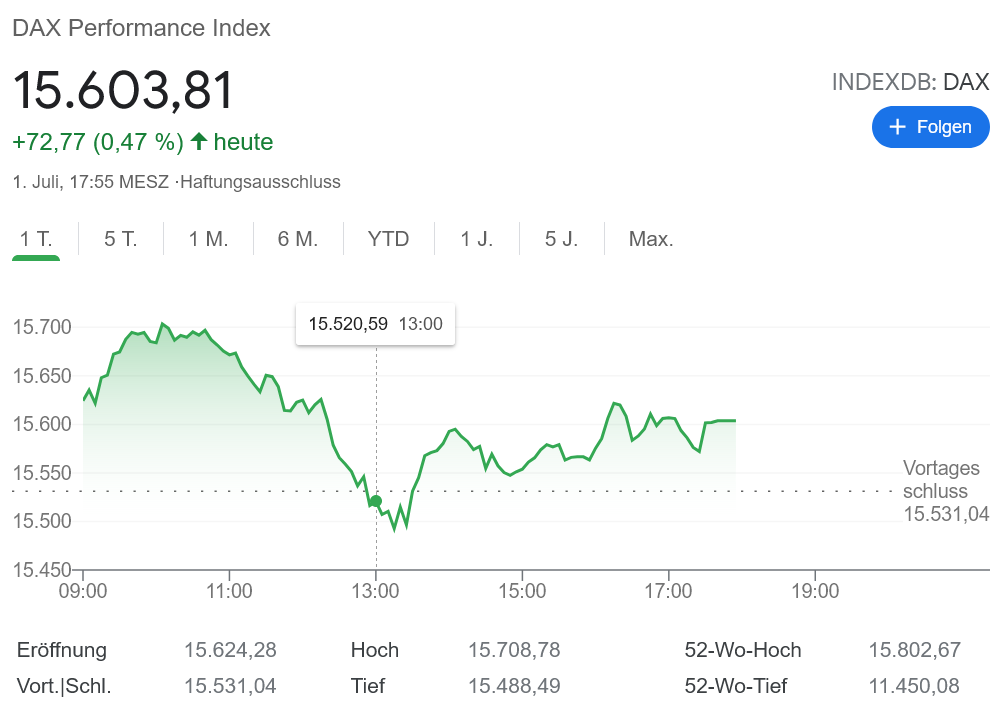
Task: Switch to the 5 T. chart tab
Action: coord(120,239)
